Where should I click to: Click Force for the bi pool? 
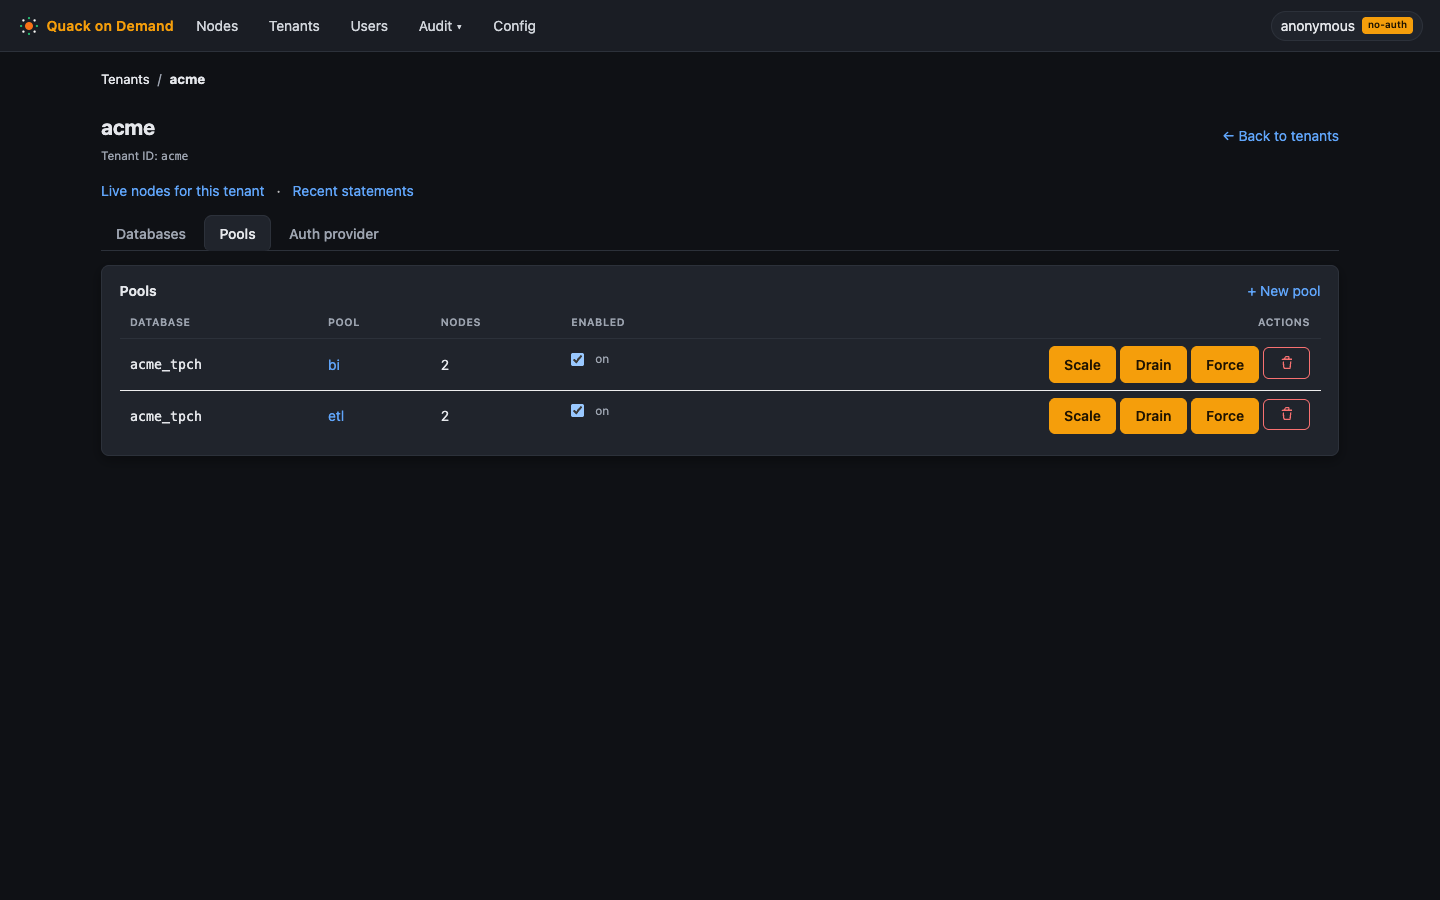[1225, 365]
